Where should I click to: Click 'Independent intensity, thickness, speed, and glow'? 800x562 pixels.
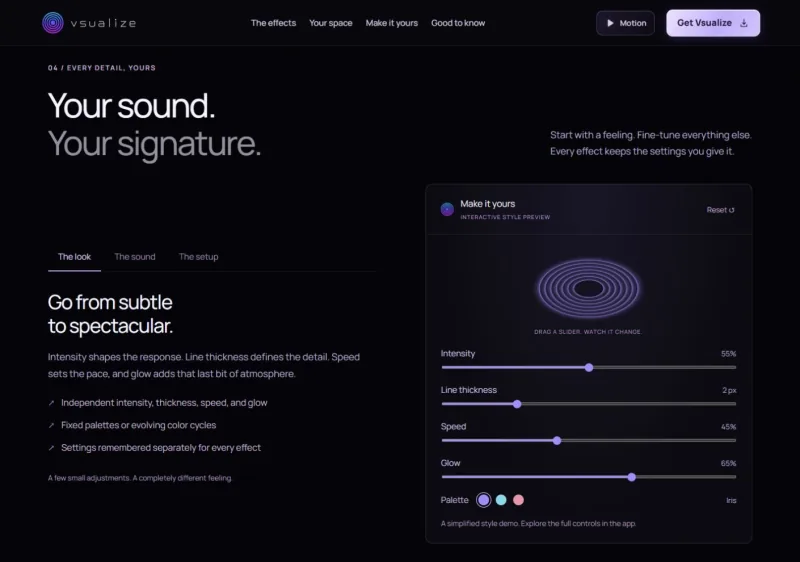click(x=164, y=403)
